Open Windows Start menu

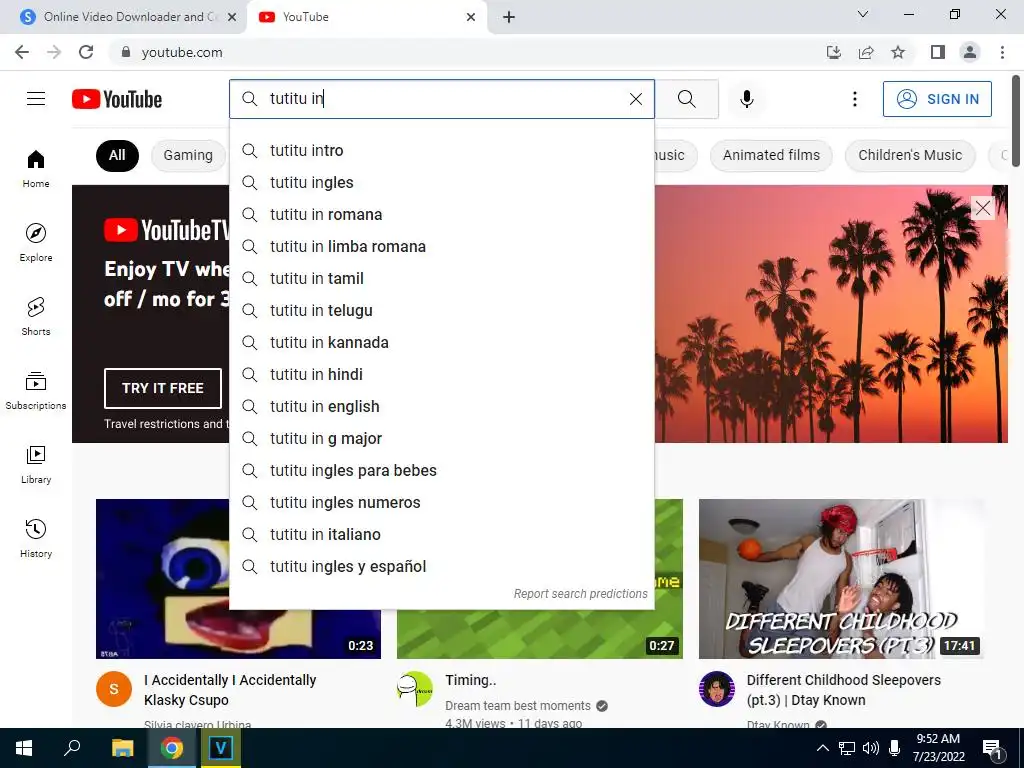point(24,748)
